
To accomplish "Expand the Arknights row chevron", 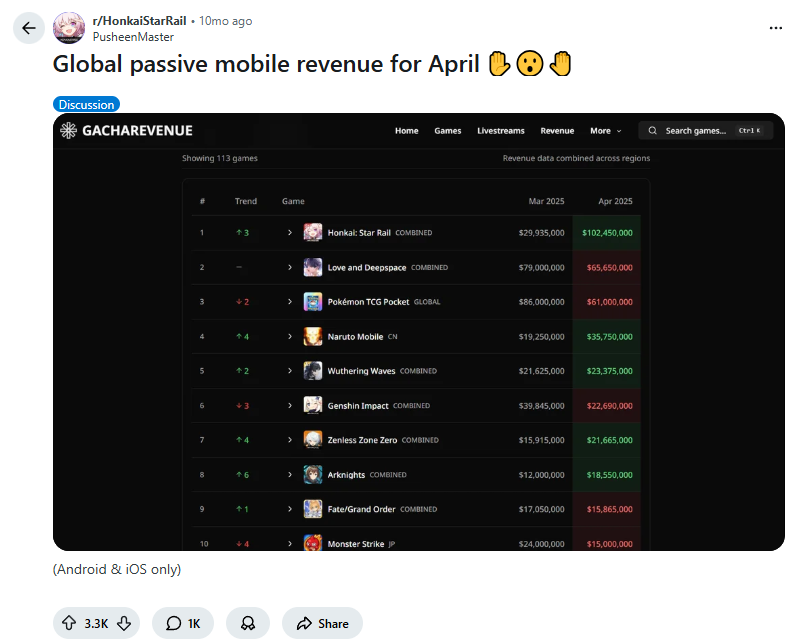I will [290, 474].
